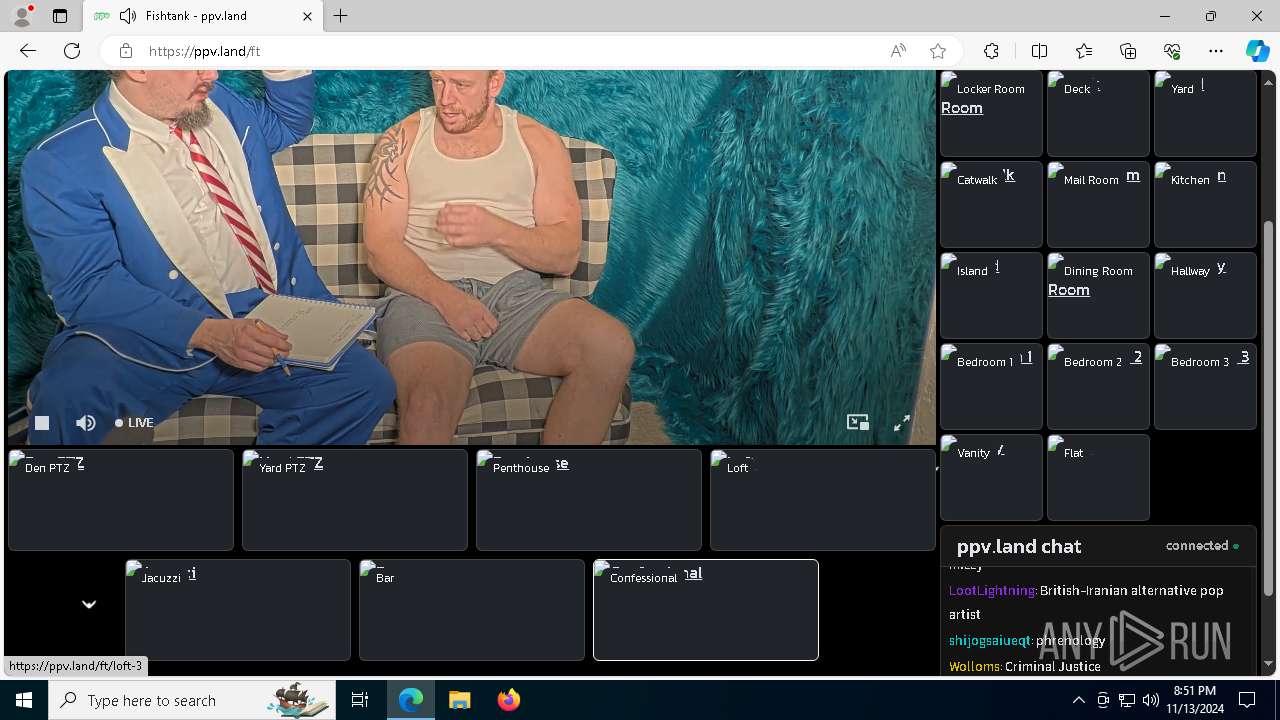Screen dimensions: 1280x720
Task: Add this page to favorites
Action: 938,51
